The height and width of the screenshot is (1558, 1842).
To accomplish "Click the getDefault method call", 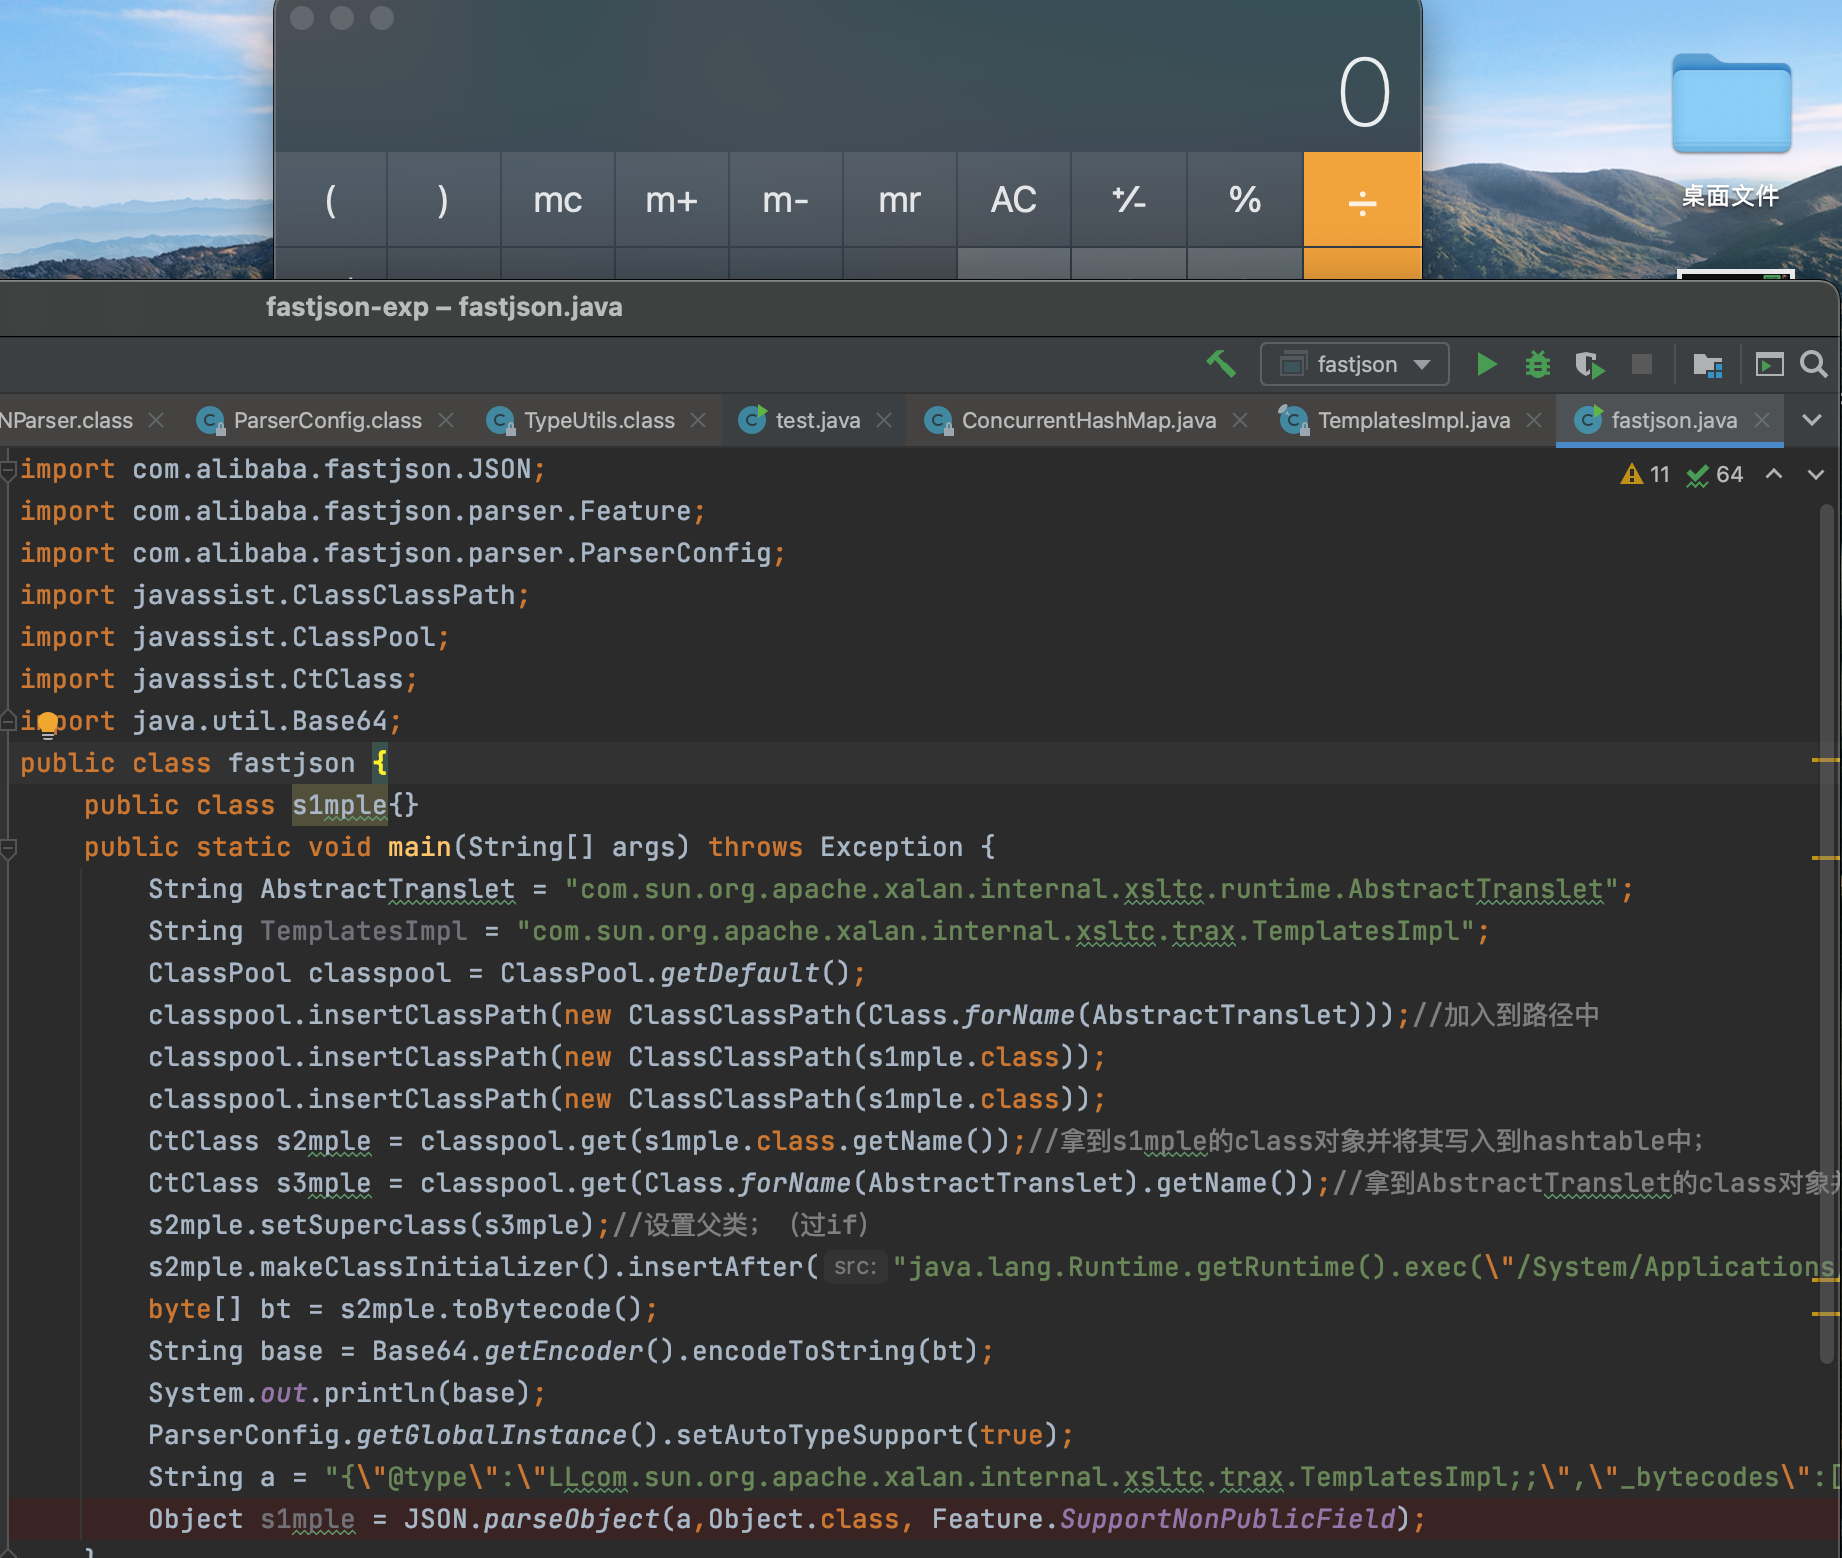I will [739, 973].
